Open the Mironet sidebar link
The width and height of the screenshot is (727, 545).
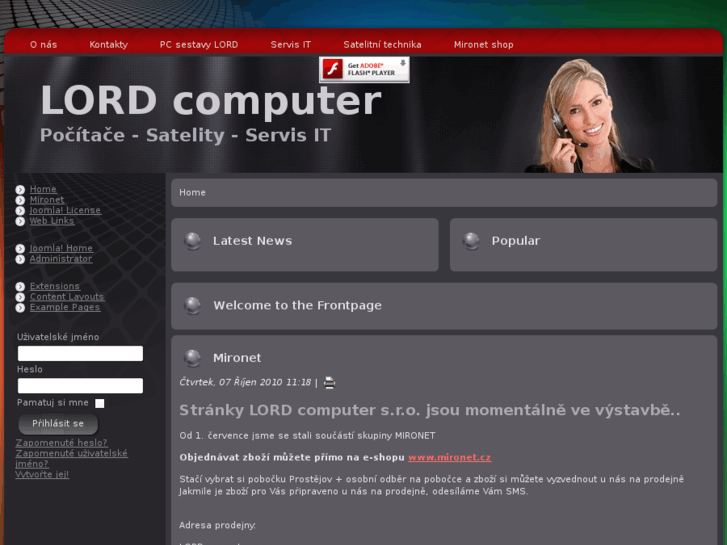[x=47, y=199]
